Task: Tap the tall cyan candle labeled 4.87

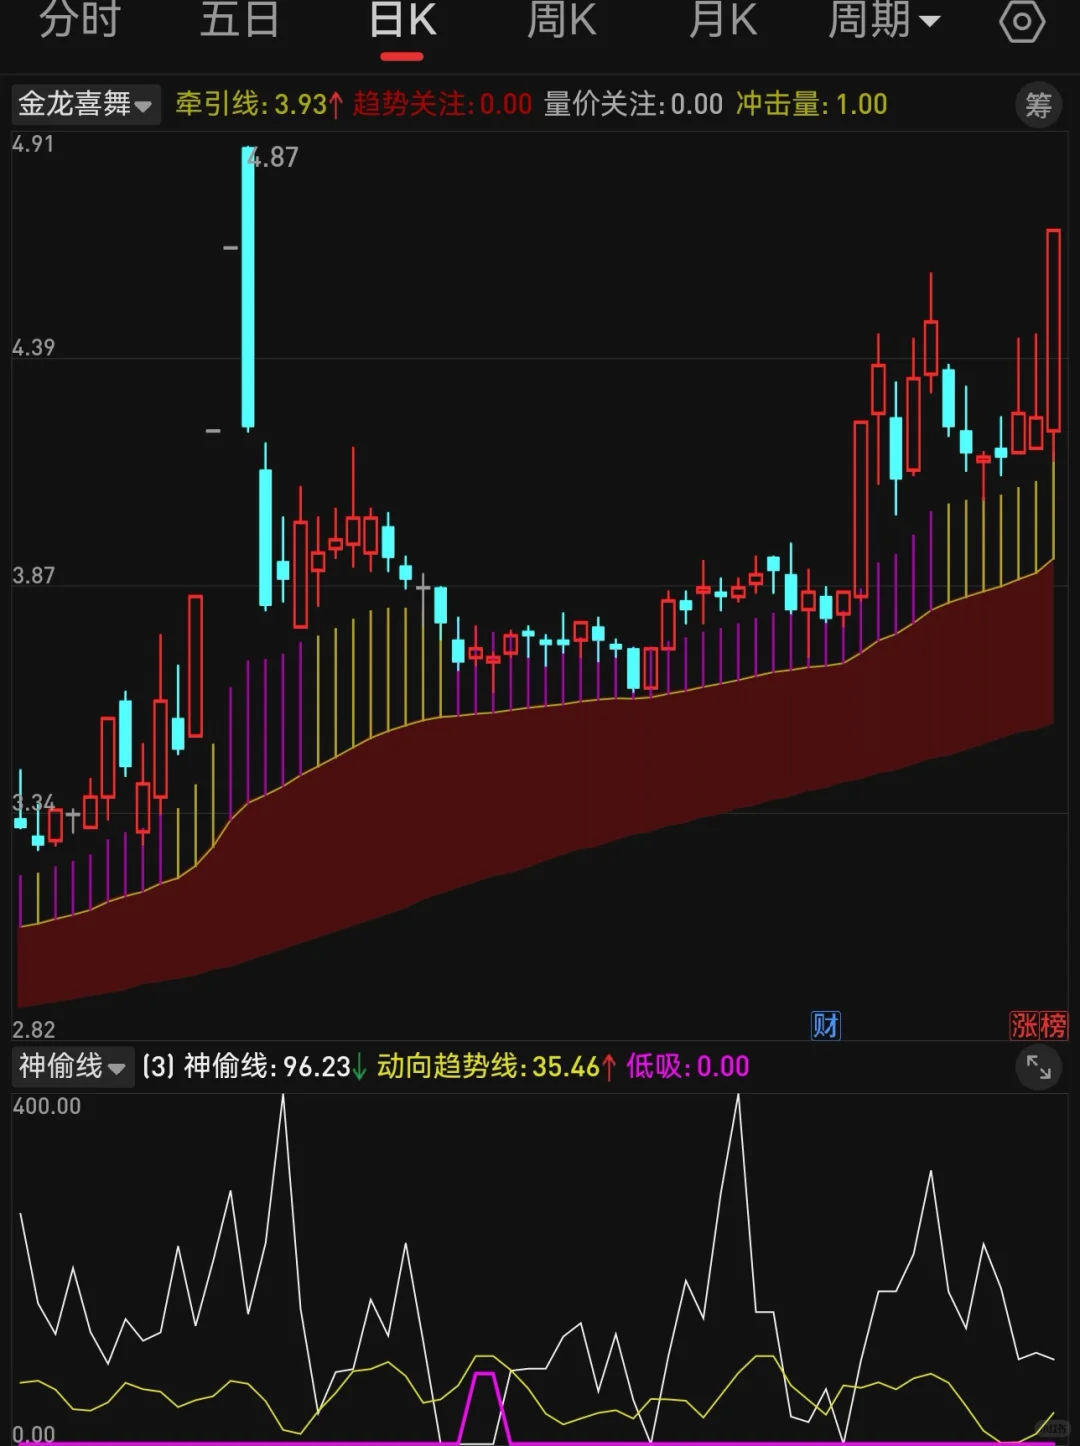Action: point(248,288)
